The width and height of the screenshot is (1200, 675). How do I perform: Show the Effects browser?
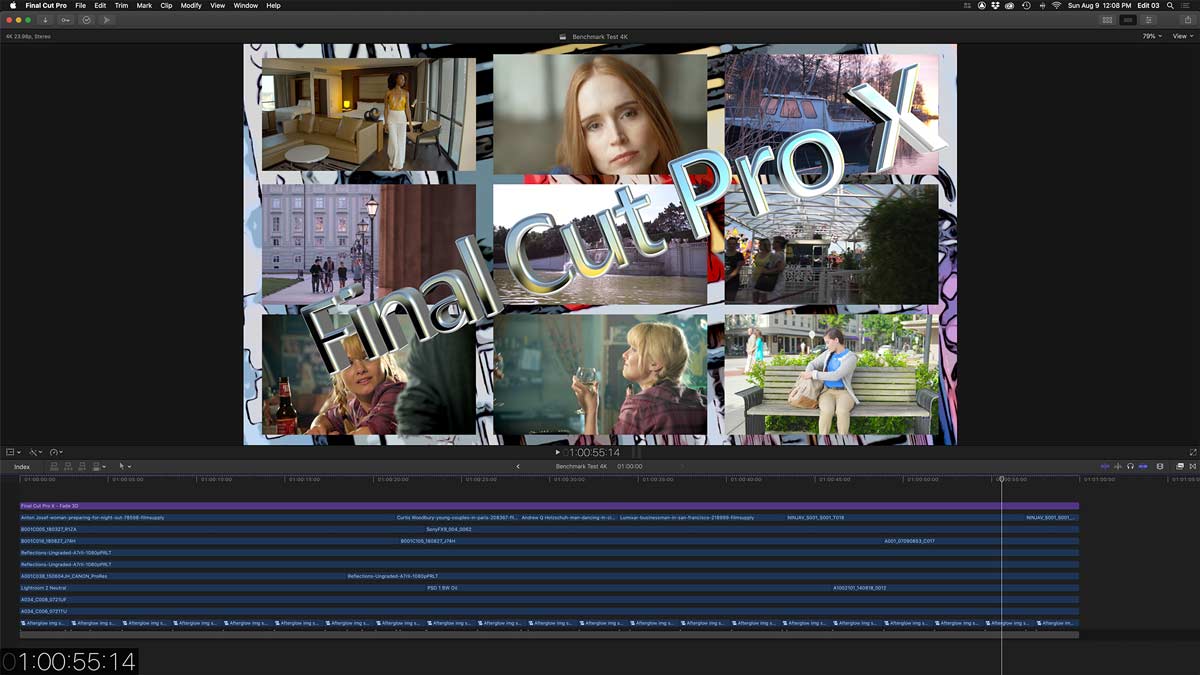(x=1180, y=466)
